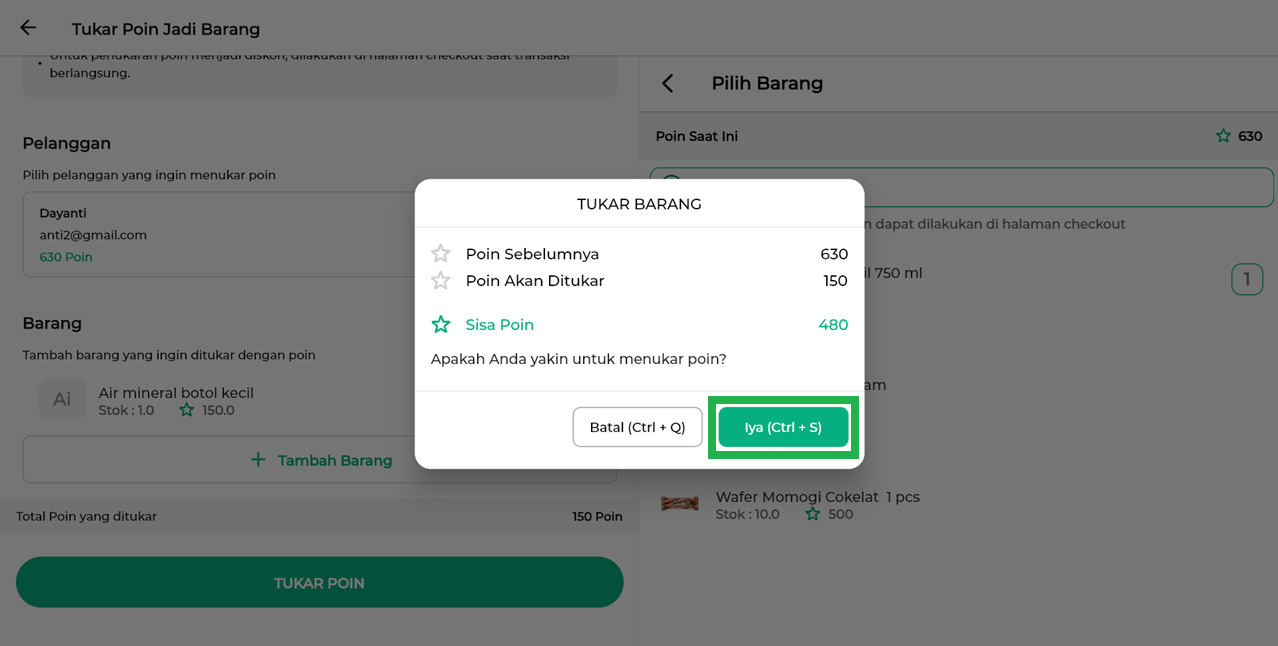Click the green star beside Sisa Poin
The image size is (1278, 646).
pyautogui.click(x=441, y=325)
